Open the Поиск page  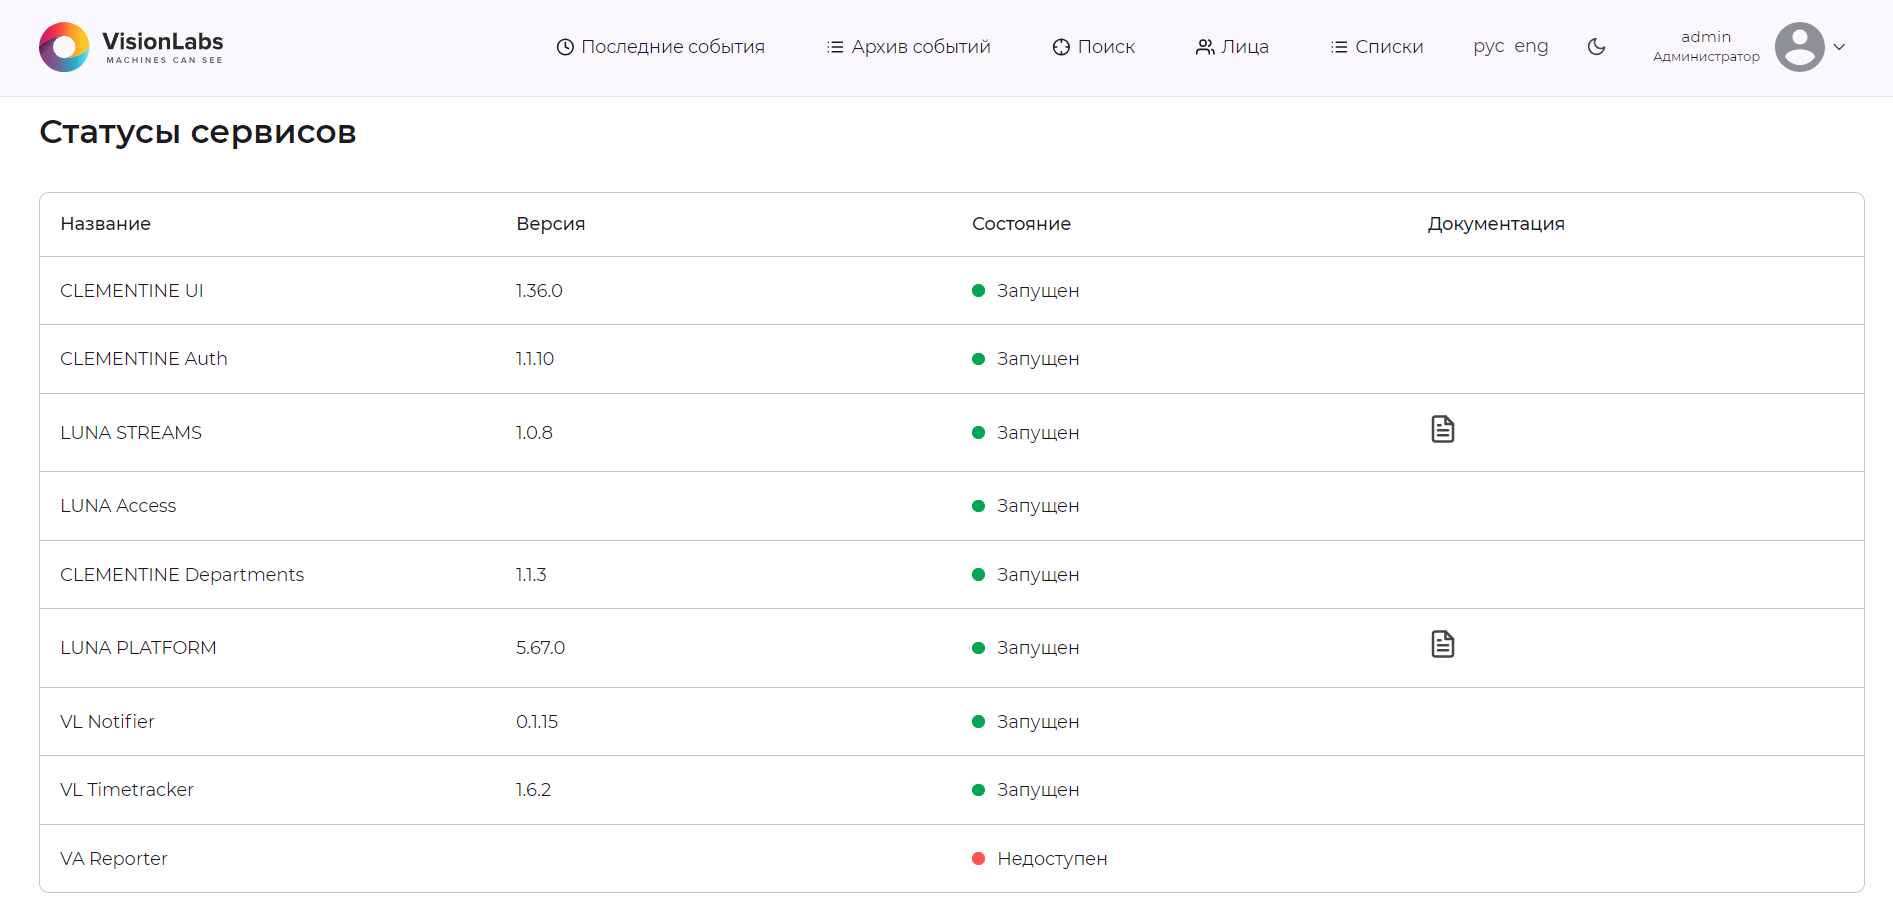(1093, 47)
